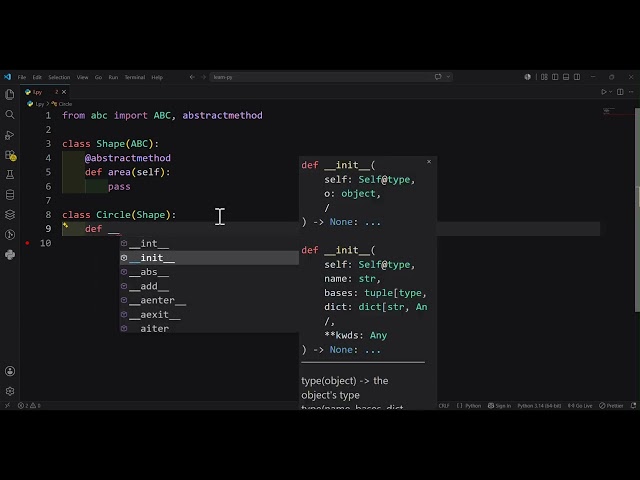The height and width of the screenshot is (480, 640).
Task: Open the Help menu
Action: tap(157, 77)
